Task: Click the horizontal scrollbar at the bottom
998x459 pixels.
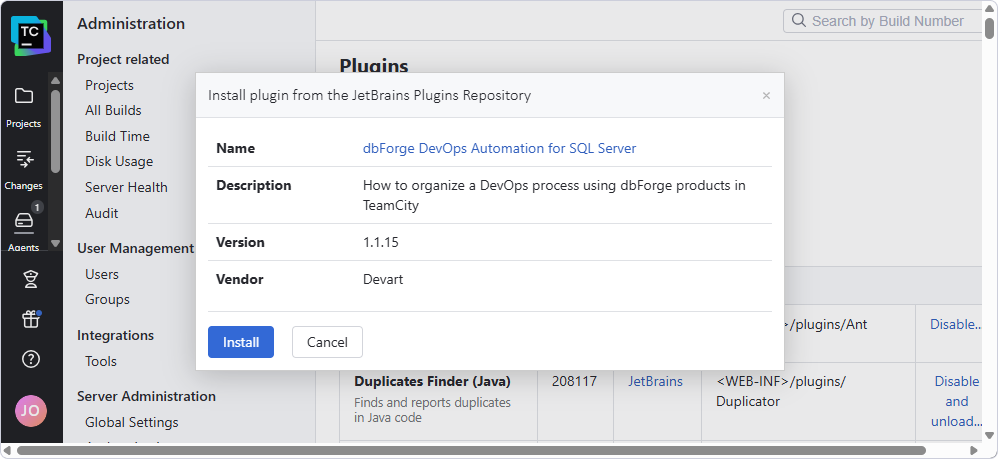Action: [471, 451]
